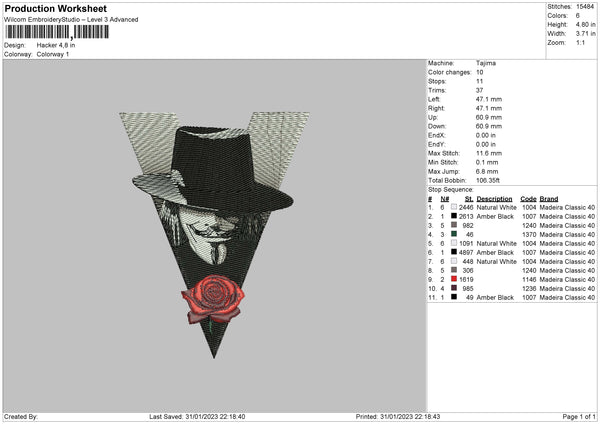Select the Down value 60.9 mm
This screenshot has height=424, width=600.
coord(489,126)
